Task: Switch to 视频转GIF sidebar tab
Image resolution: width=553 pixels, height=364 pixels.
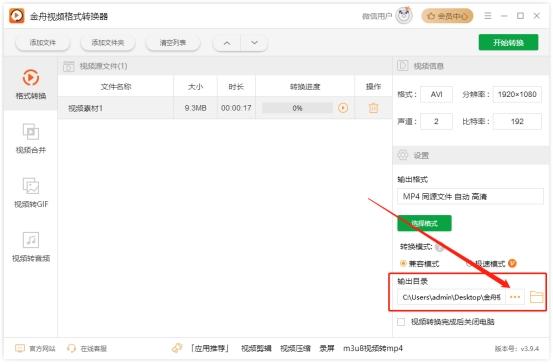Action: (31, 193)
